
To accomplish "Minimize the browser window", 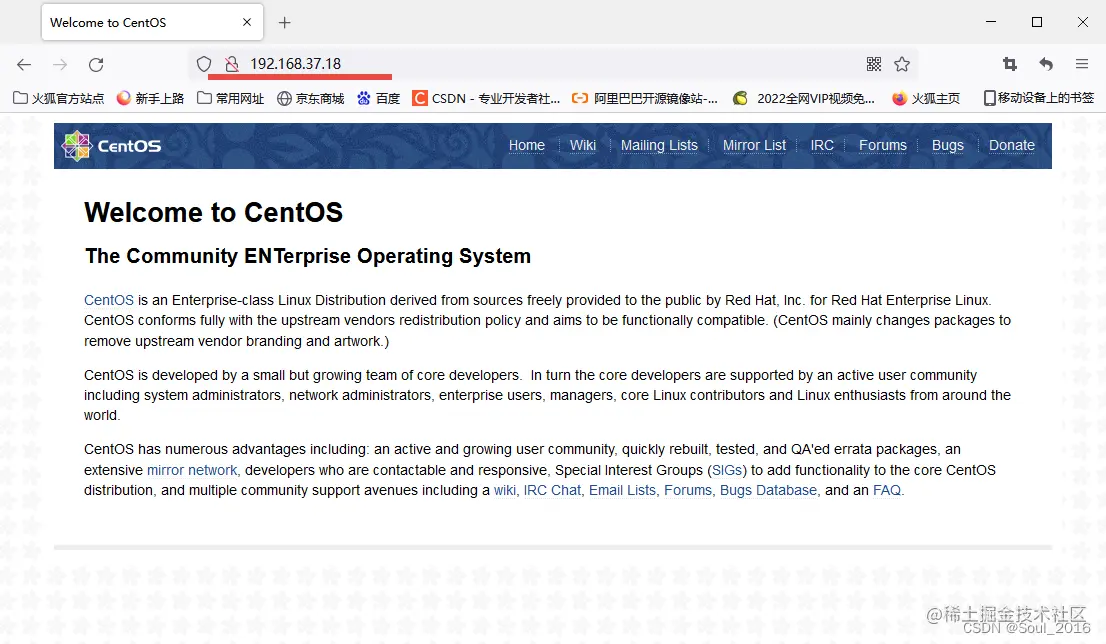I will (x=991, y=22).
